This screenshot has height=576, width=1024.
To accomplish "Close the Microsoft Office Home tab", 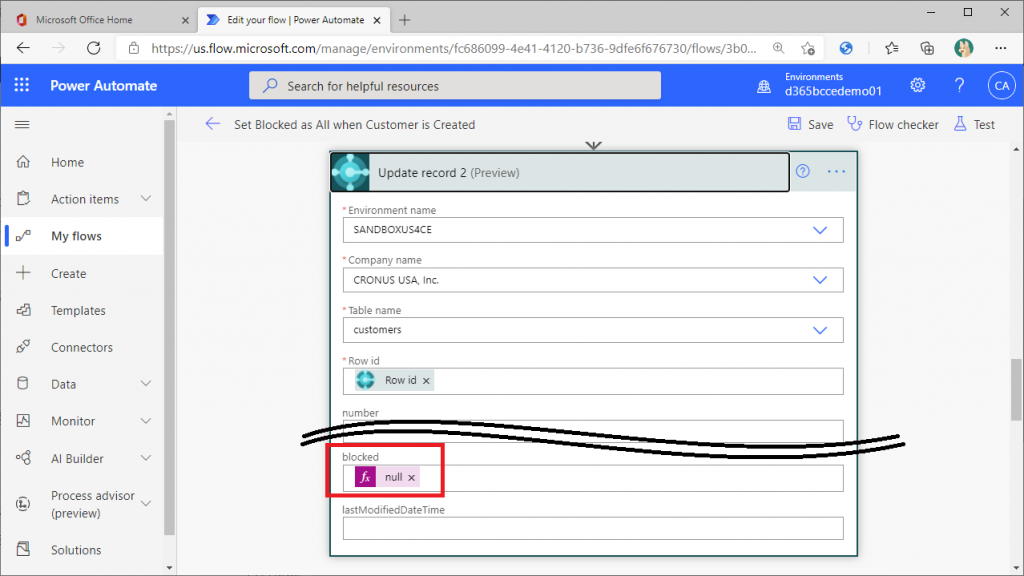I will pos(185,20).
